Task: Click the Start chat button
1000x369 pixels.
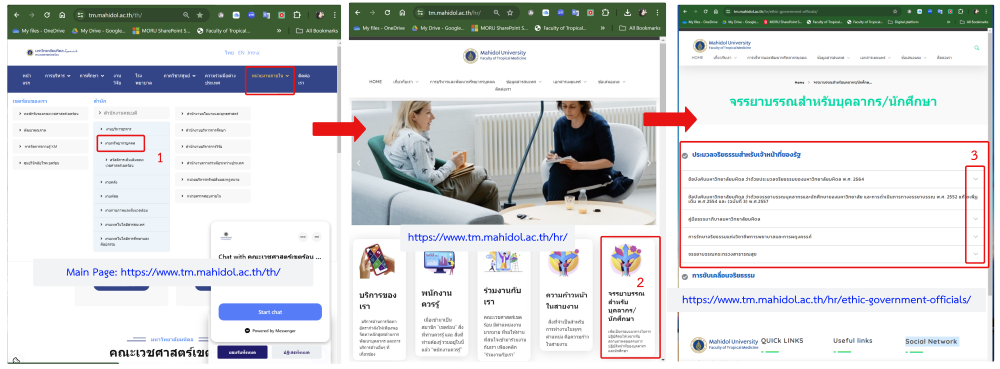Action: 270,312
